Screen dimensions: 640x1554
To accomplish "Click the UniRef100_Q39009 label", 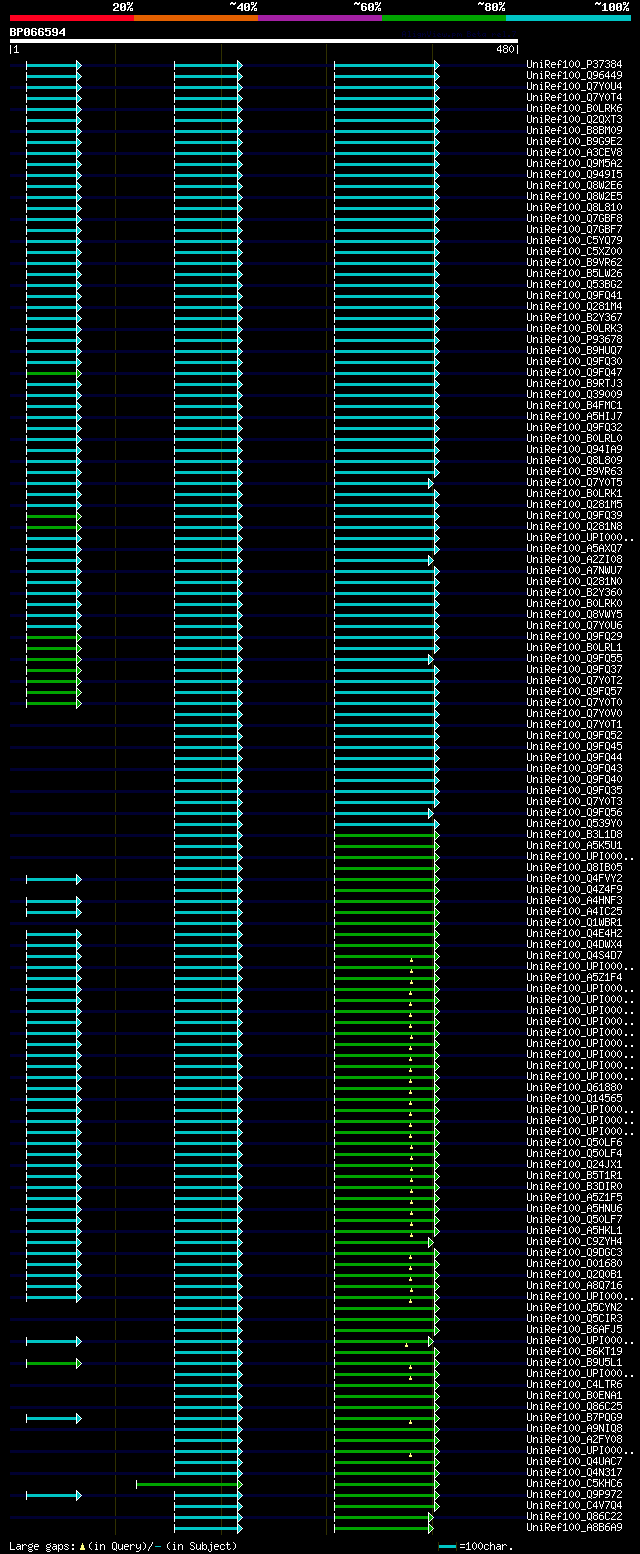I will click(574, 394).
